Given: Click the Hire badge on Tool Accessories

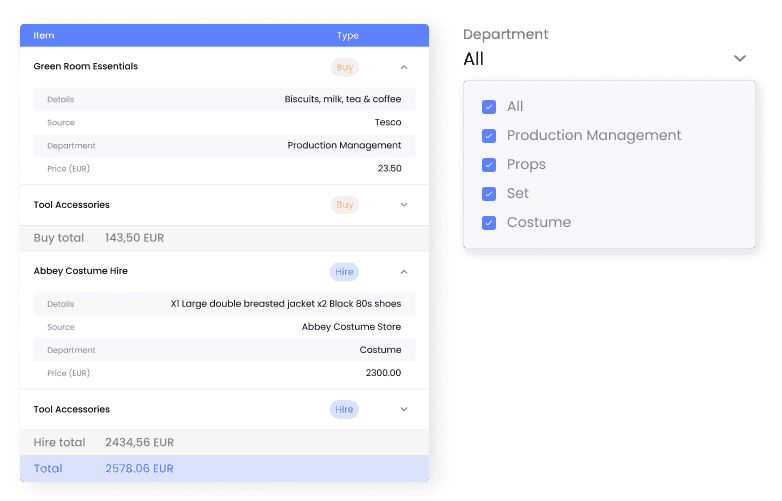Looking at the screenshot, I should click(x=344, y=409).
